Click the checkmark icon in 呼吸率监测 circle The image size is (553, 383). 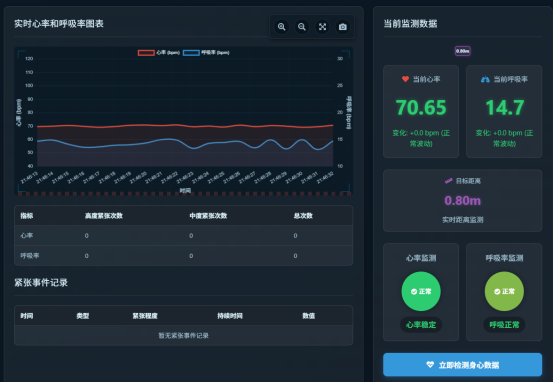pyautogui.click(x=497, y=292)
